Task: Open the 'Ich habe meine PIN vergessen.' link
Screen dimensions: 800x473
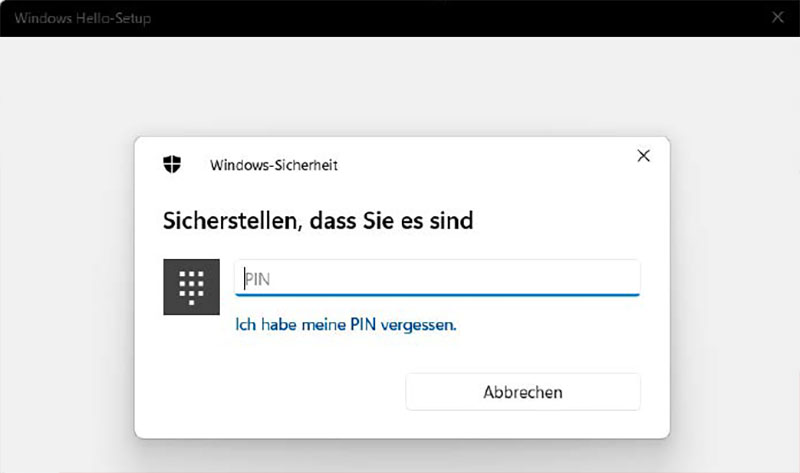Action: 346,325
